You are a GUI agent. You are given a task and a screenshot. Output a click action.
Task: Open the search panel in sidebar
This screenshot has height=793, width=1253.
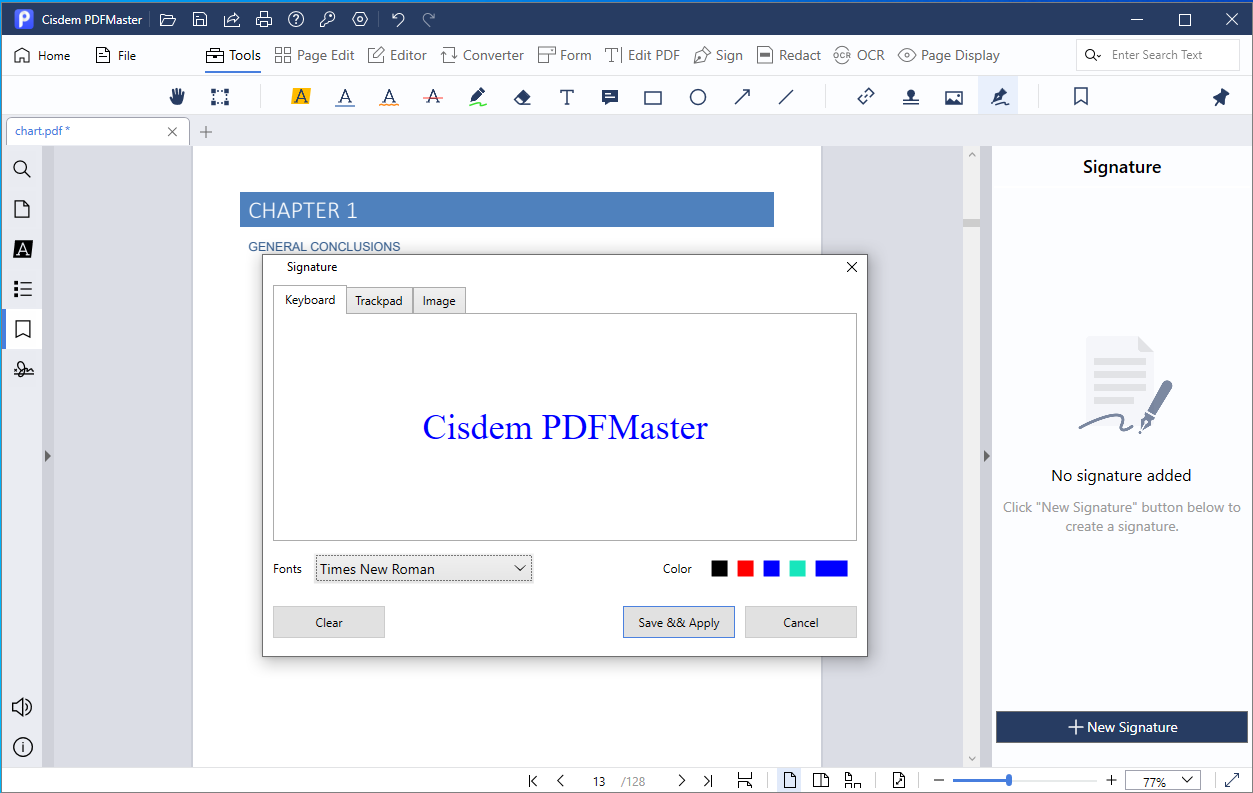[22, 169]
